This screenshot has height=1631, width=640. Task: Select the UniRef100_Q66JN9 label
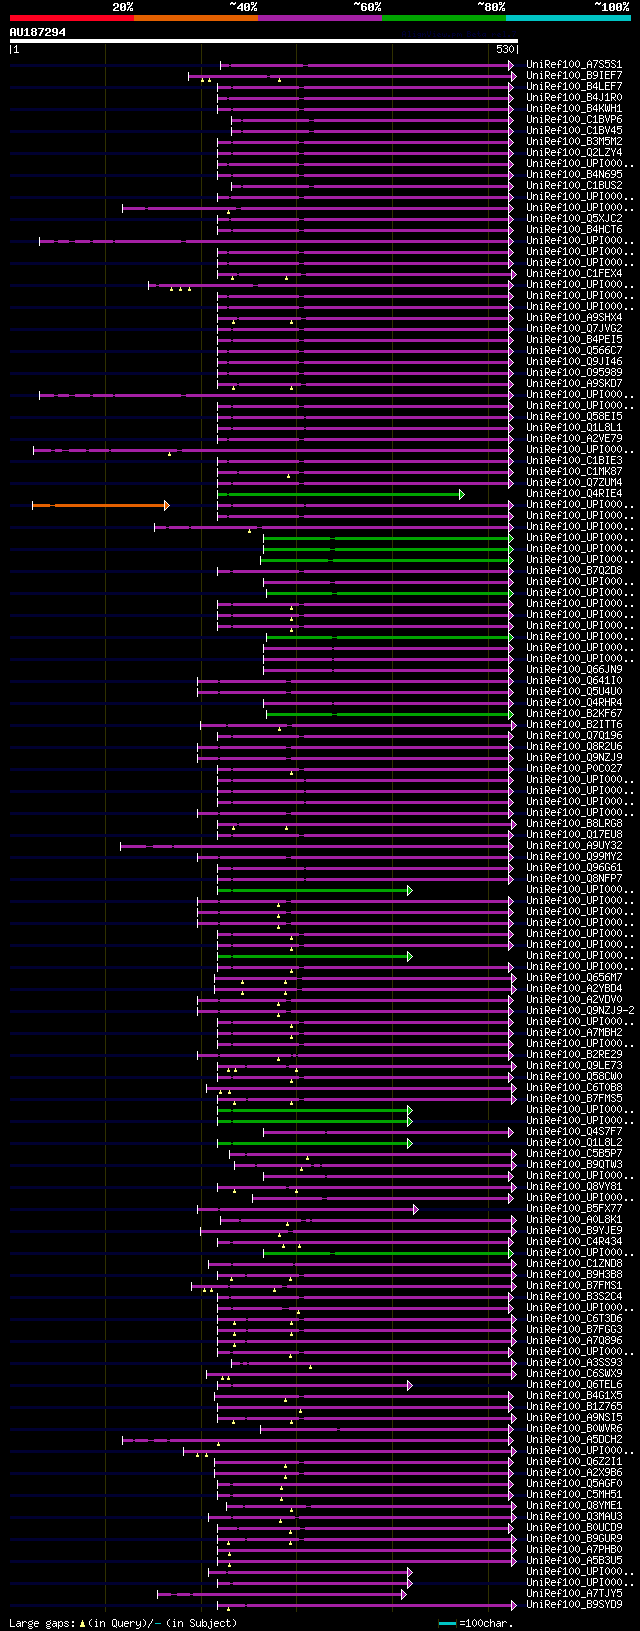[x=574, y=670]
